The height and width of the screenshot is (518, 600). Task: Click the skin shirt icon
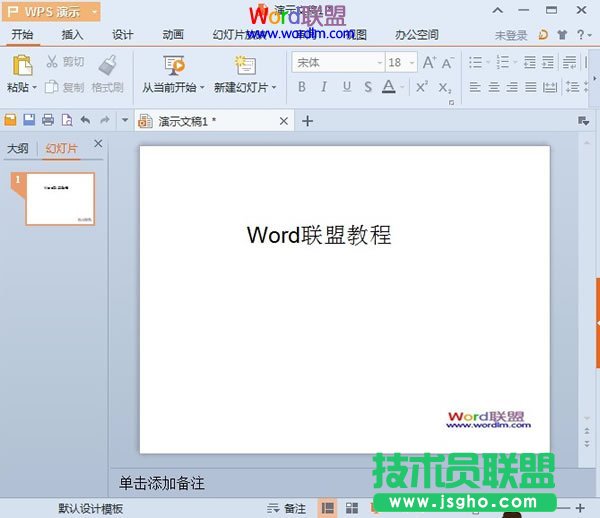click(x=562, y=35)
